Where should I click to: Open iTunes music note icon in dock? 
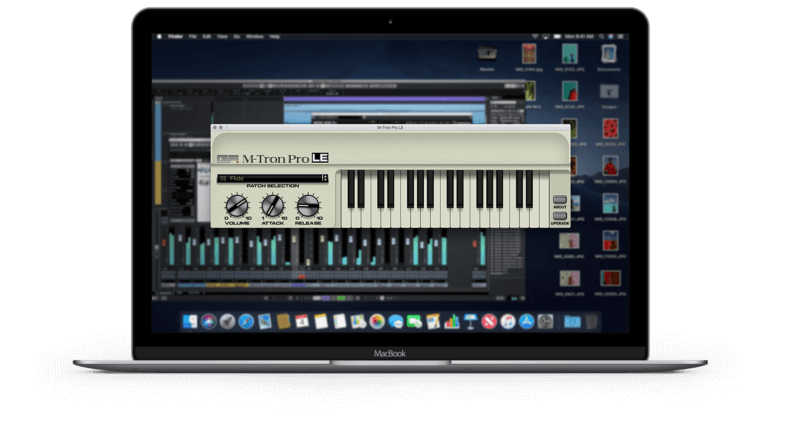508,322
